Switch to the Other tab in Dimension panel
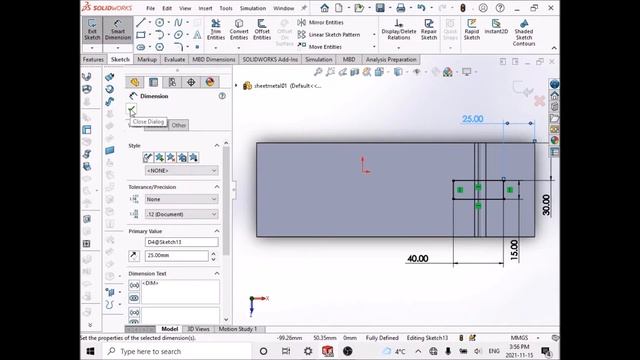The height and width of the screenshot is (360, 640). 178,125
